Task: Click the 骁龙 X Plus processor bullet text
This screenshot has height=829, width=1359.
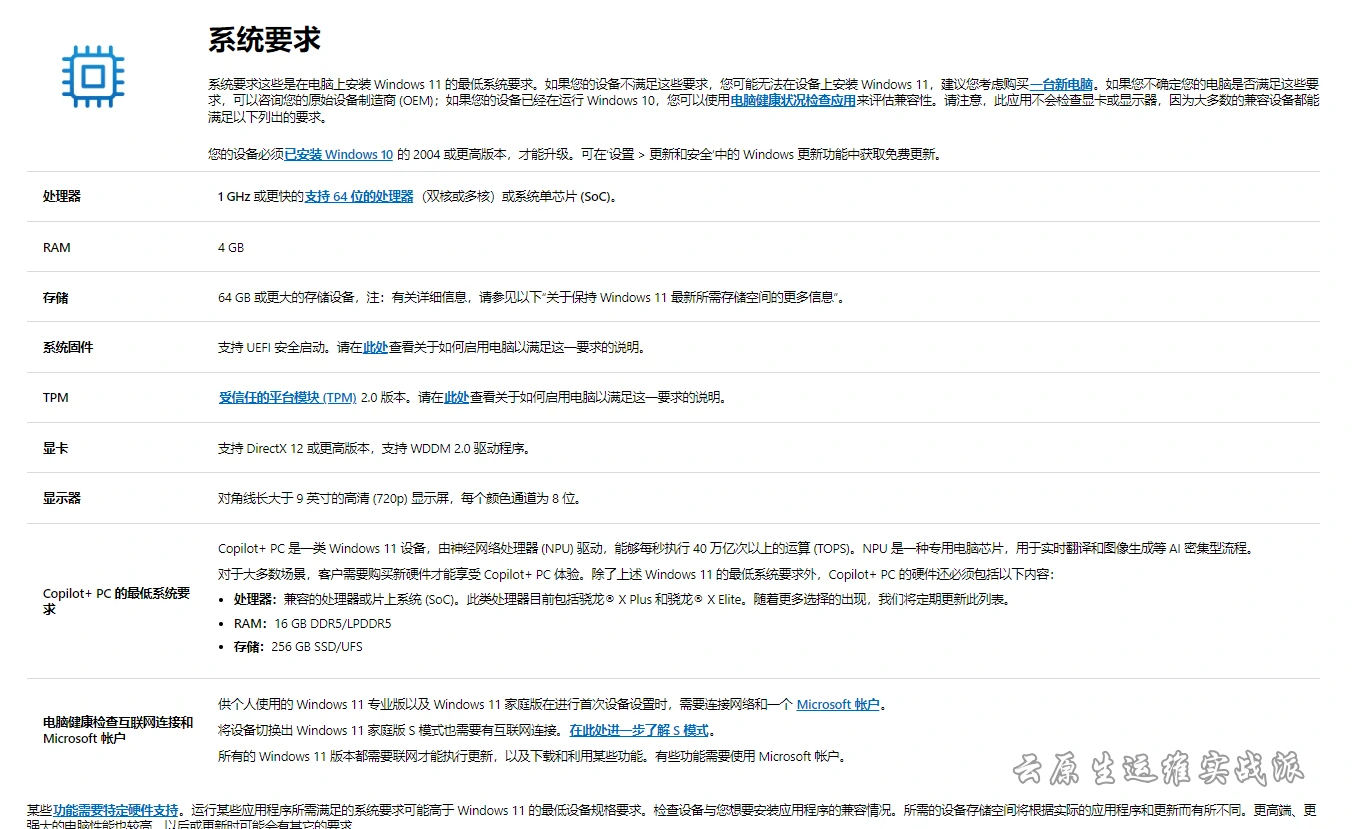Action: [x=622, y=599]
